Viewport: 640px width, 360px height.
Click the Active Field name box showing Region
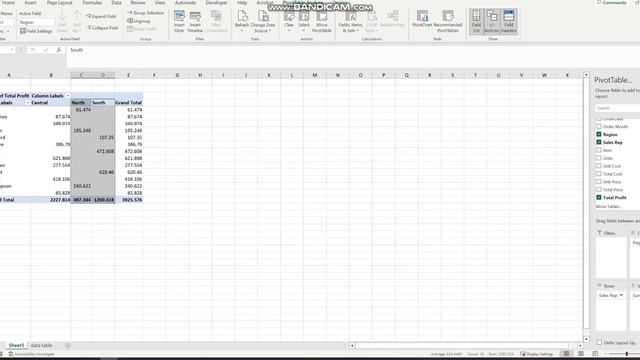[x=36, y=22]
